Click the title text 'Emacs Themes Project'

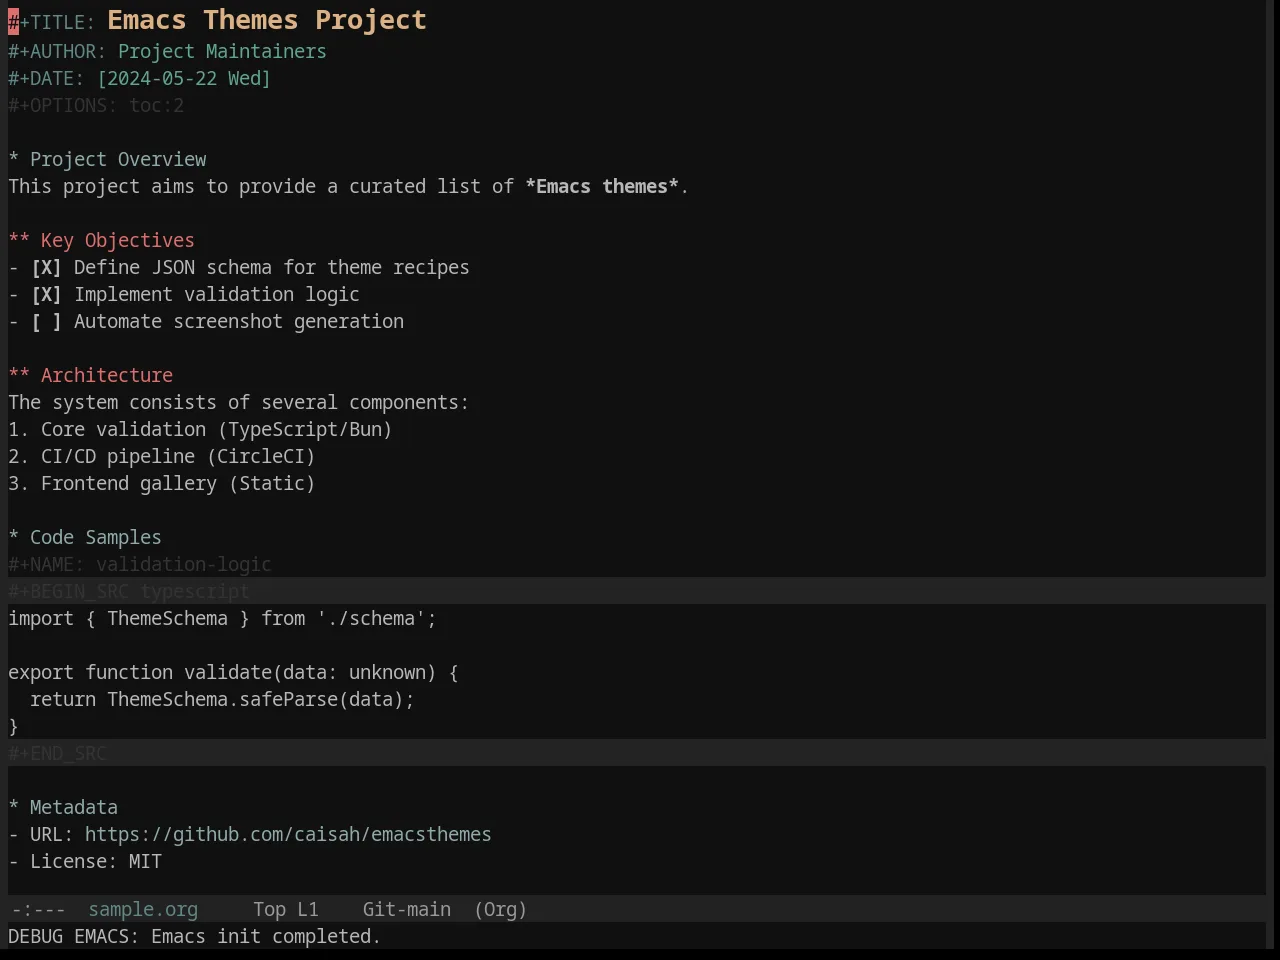267,20
